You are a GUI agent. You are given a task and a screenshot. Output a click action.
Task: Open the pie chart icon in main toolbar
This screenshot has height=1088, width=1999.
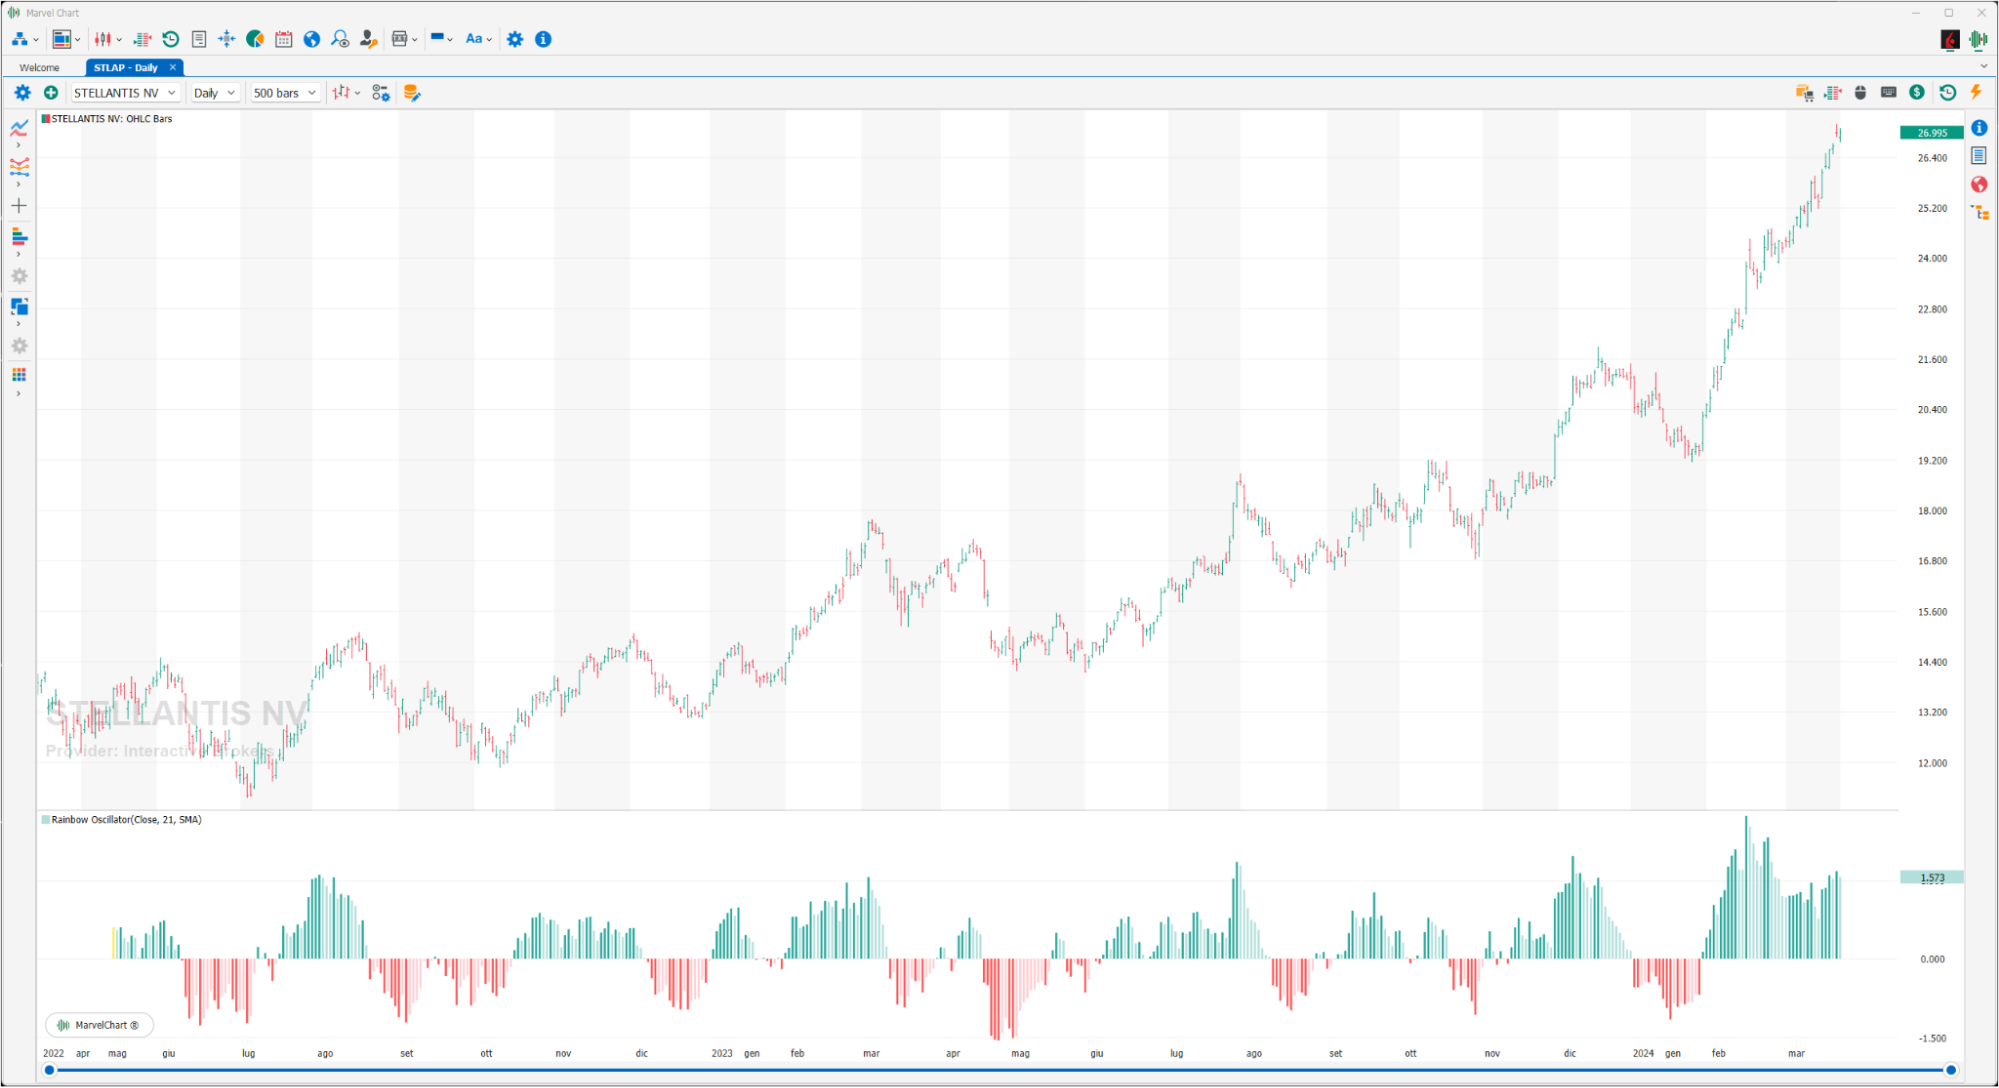click(x=255, y=39)
